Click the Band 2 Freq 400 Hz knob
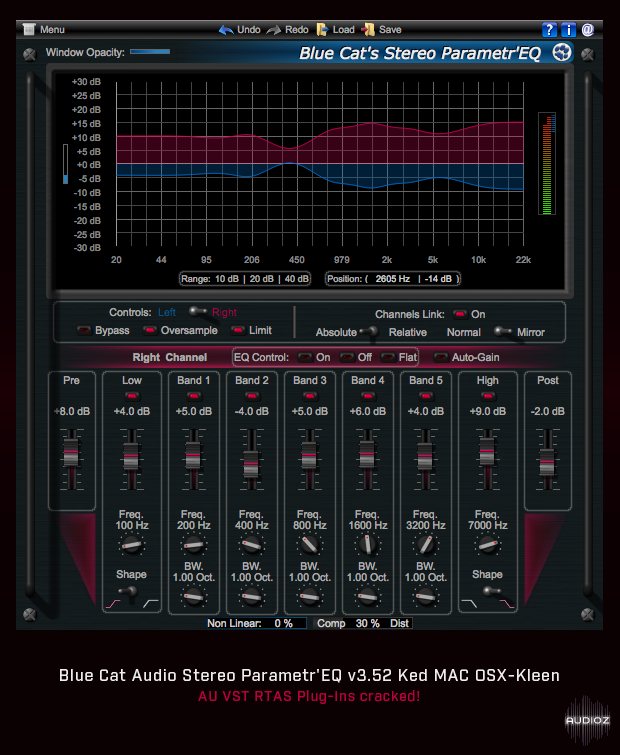620x755 pixels. (x=251, y=545)
